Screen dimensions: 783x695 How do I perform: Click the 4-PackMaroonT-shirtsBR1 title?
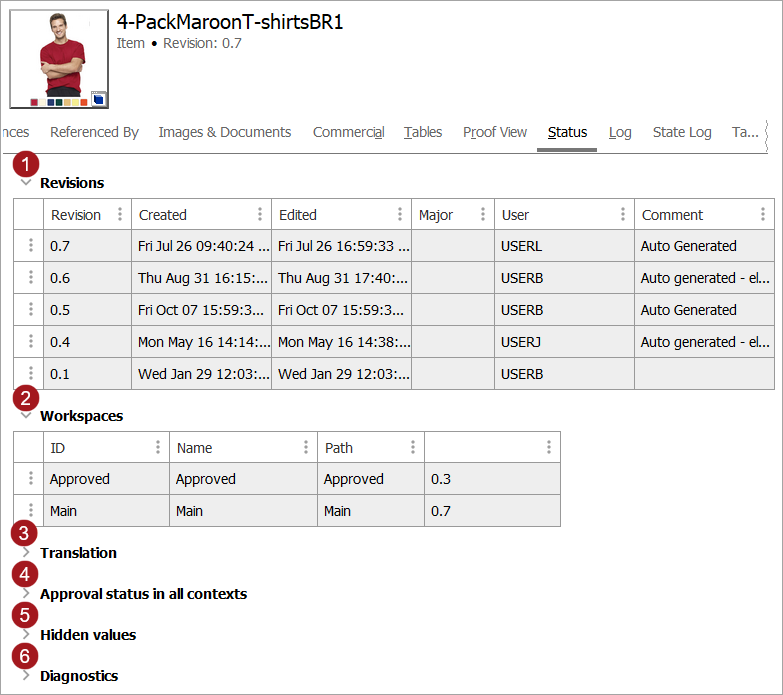coord(230,22)
